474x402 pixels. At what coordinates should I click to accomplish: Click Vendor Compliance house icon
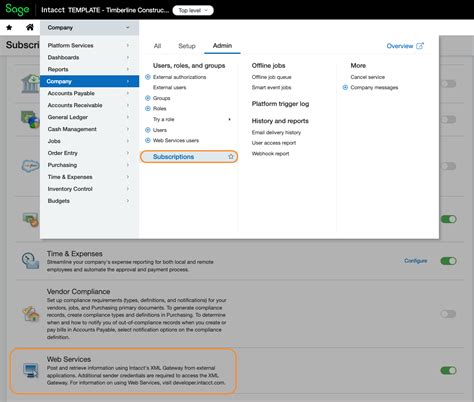tap(31, 314)
